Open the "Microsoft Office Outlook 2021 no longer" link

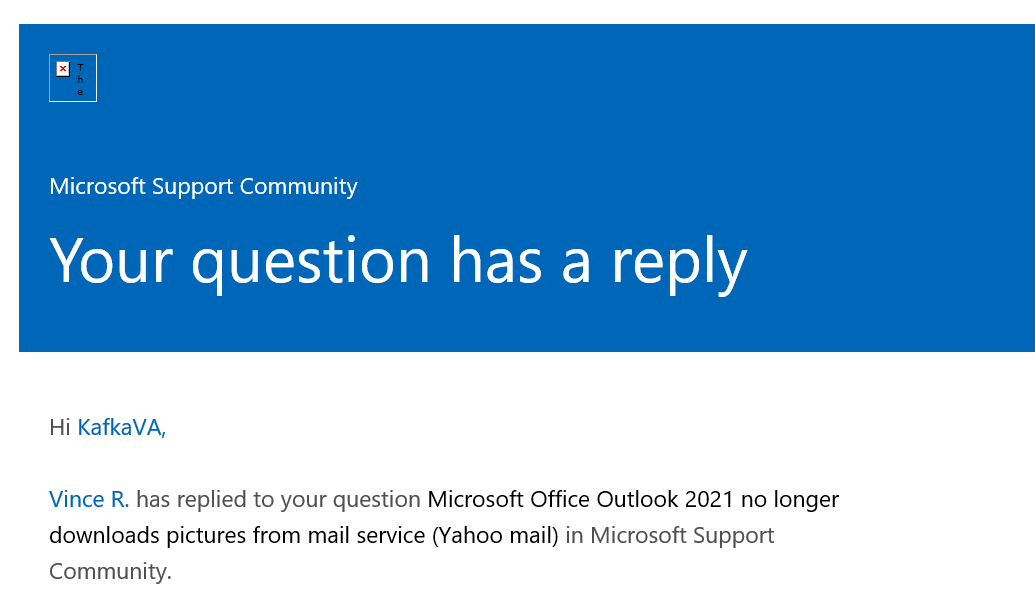[x=633, y=498]
